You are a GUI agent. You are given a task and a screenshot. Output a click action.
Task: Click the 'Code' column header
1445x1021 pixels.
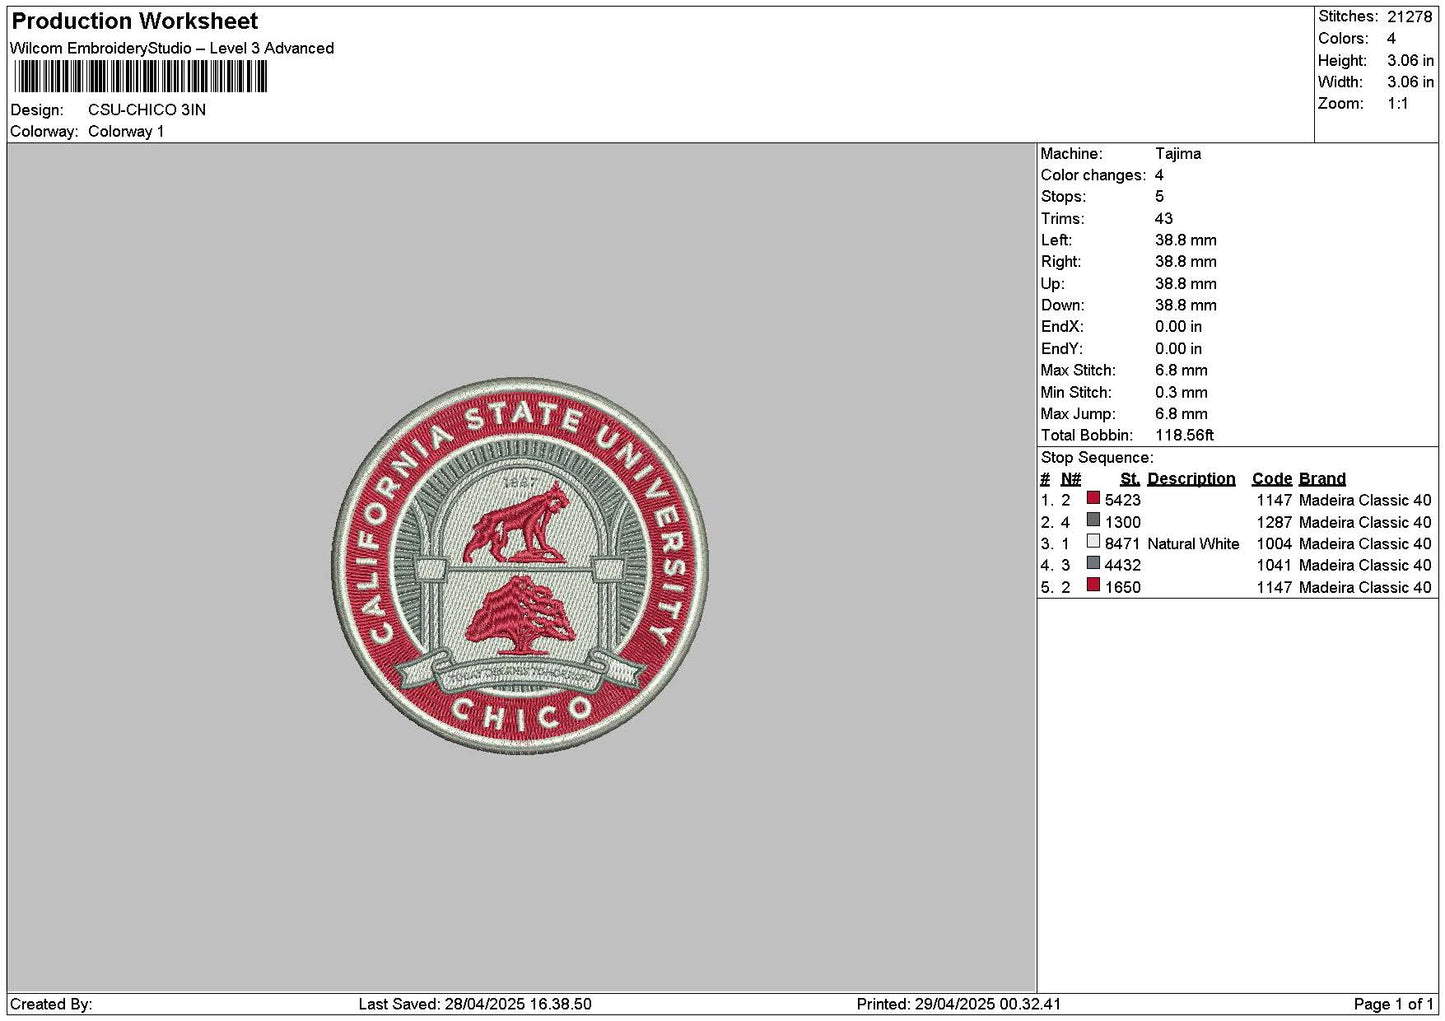(x=1272, y=479)
